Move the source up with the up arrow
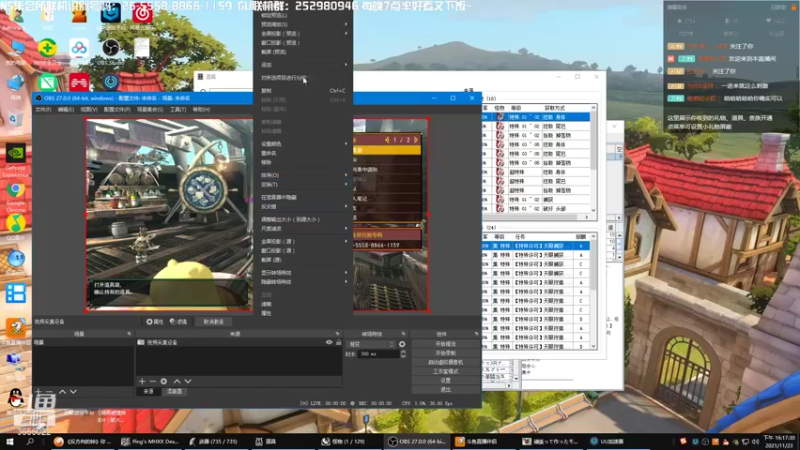Screen dimensions: 800x450 click(177, 381)
